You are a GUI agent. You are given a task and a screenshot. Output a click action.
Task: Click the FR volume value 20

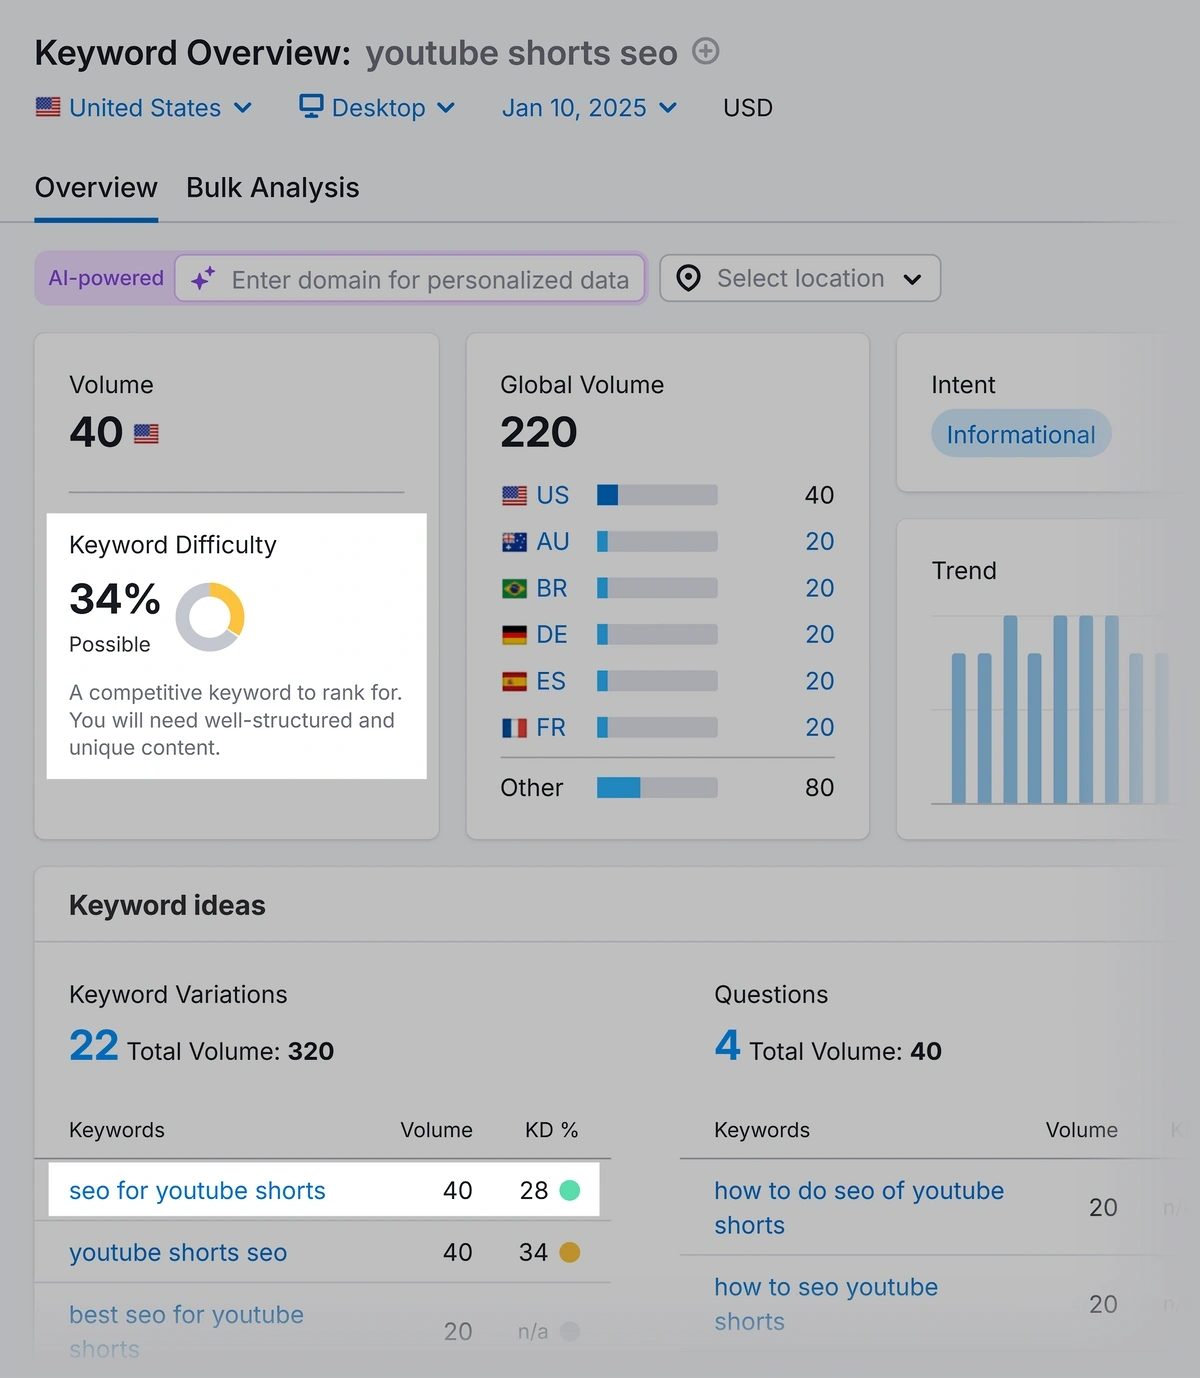(820, 728)
